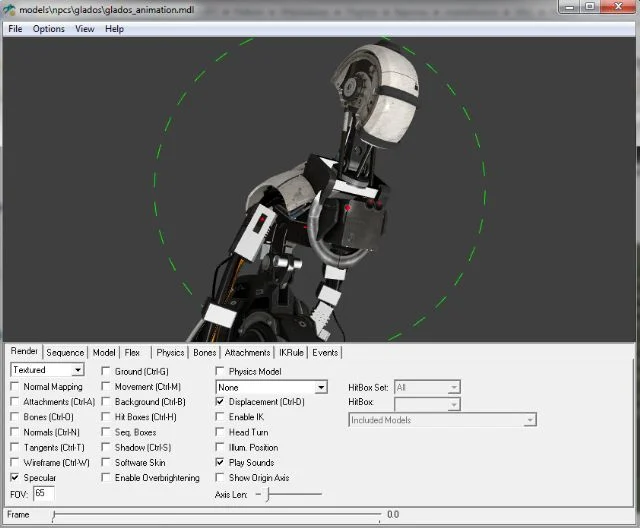The width and height of the screenshot is (640, 528).
Task: Open the View menu
Action: pos(84,29)
